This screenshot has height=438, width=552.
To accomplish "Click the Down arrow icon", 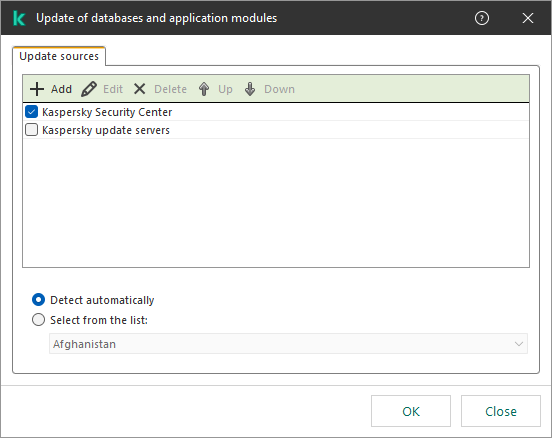I will [x=250, y=89].
